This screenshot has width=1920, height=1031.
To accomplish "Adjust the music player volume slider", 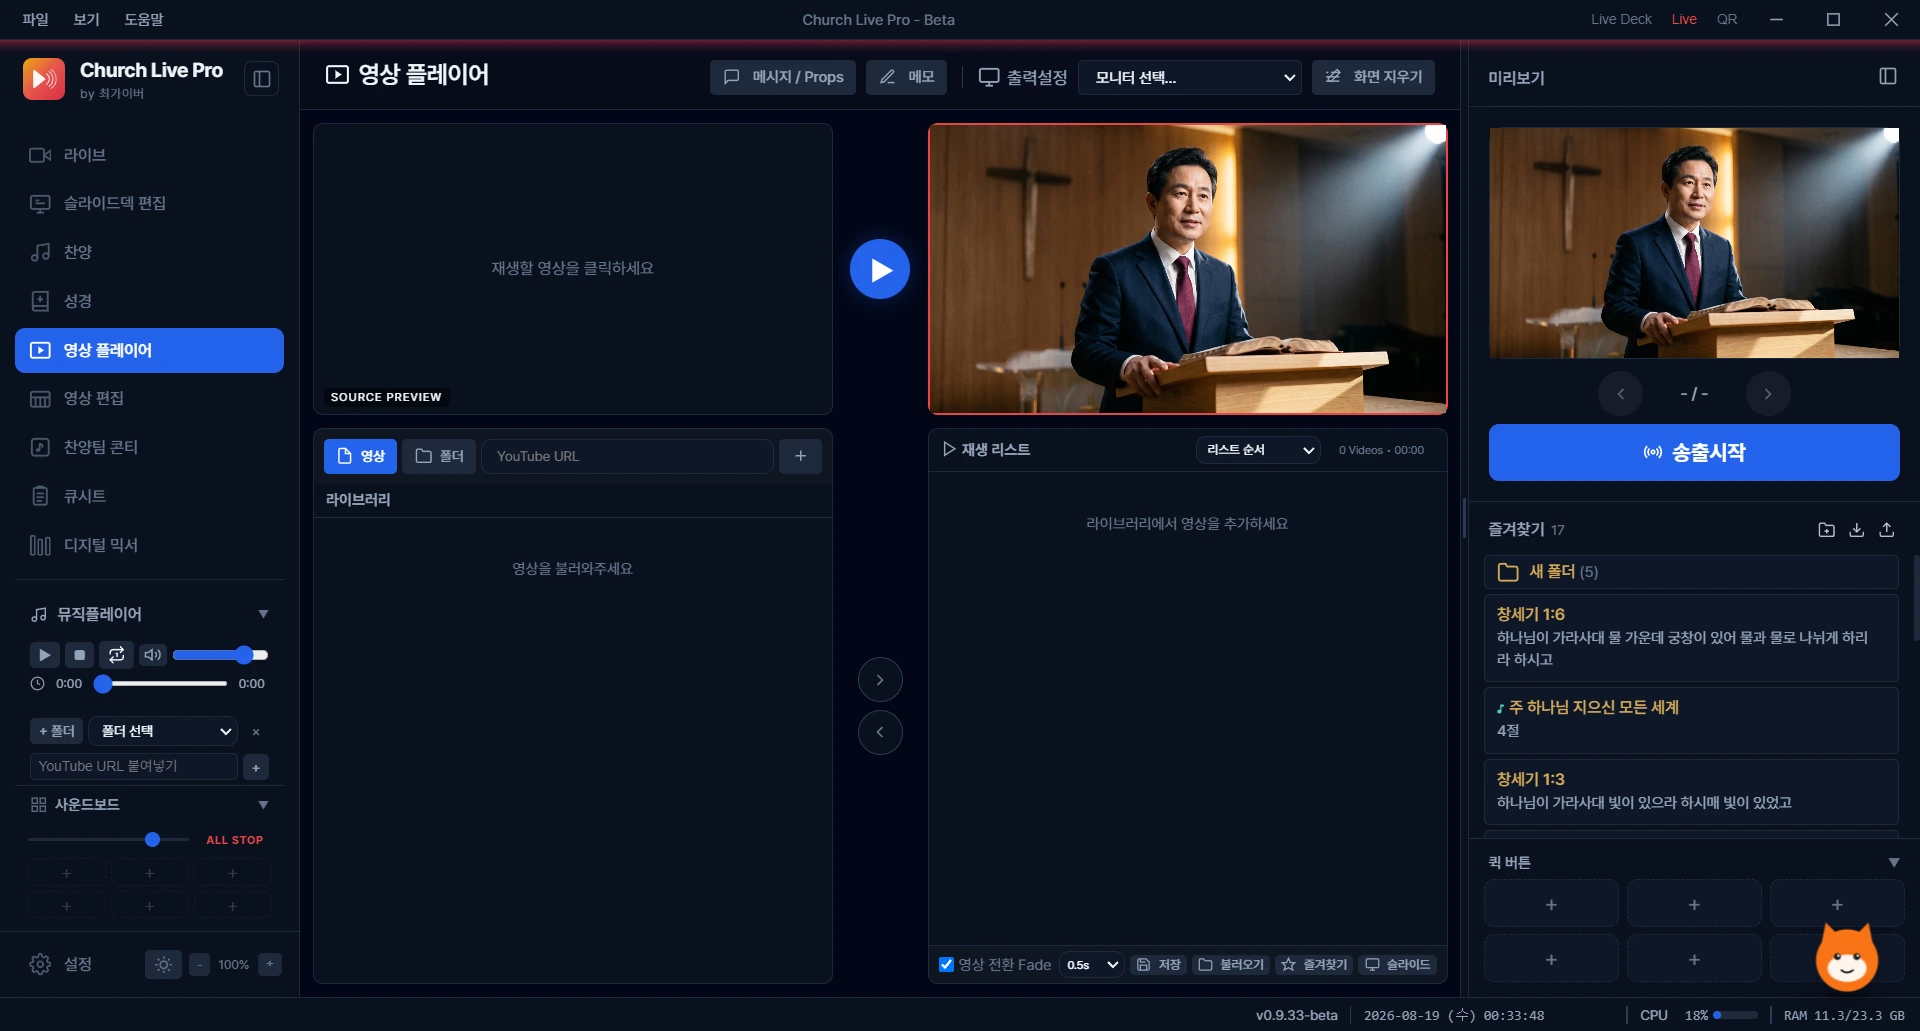I will [x=220, y=655].
